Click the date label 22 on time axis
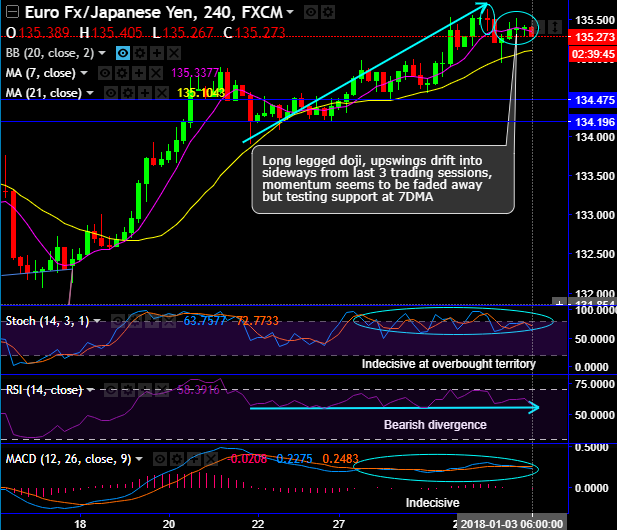Image resolution: width=617 pixels, height=530 pixels. [258, 524]
